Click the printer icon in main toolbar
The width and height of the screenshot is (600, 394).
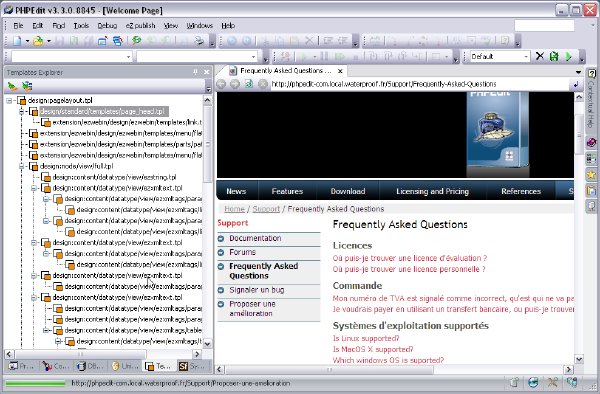click(x=199, y=41)
